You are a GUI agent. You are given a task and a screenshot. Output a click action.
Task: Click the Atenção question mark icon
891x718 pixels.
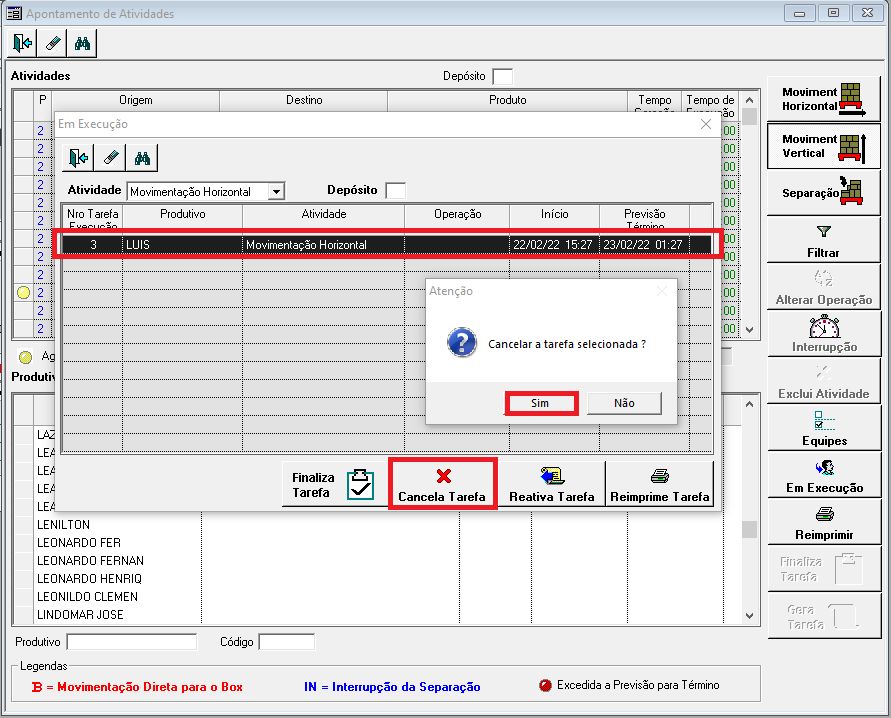462,342
